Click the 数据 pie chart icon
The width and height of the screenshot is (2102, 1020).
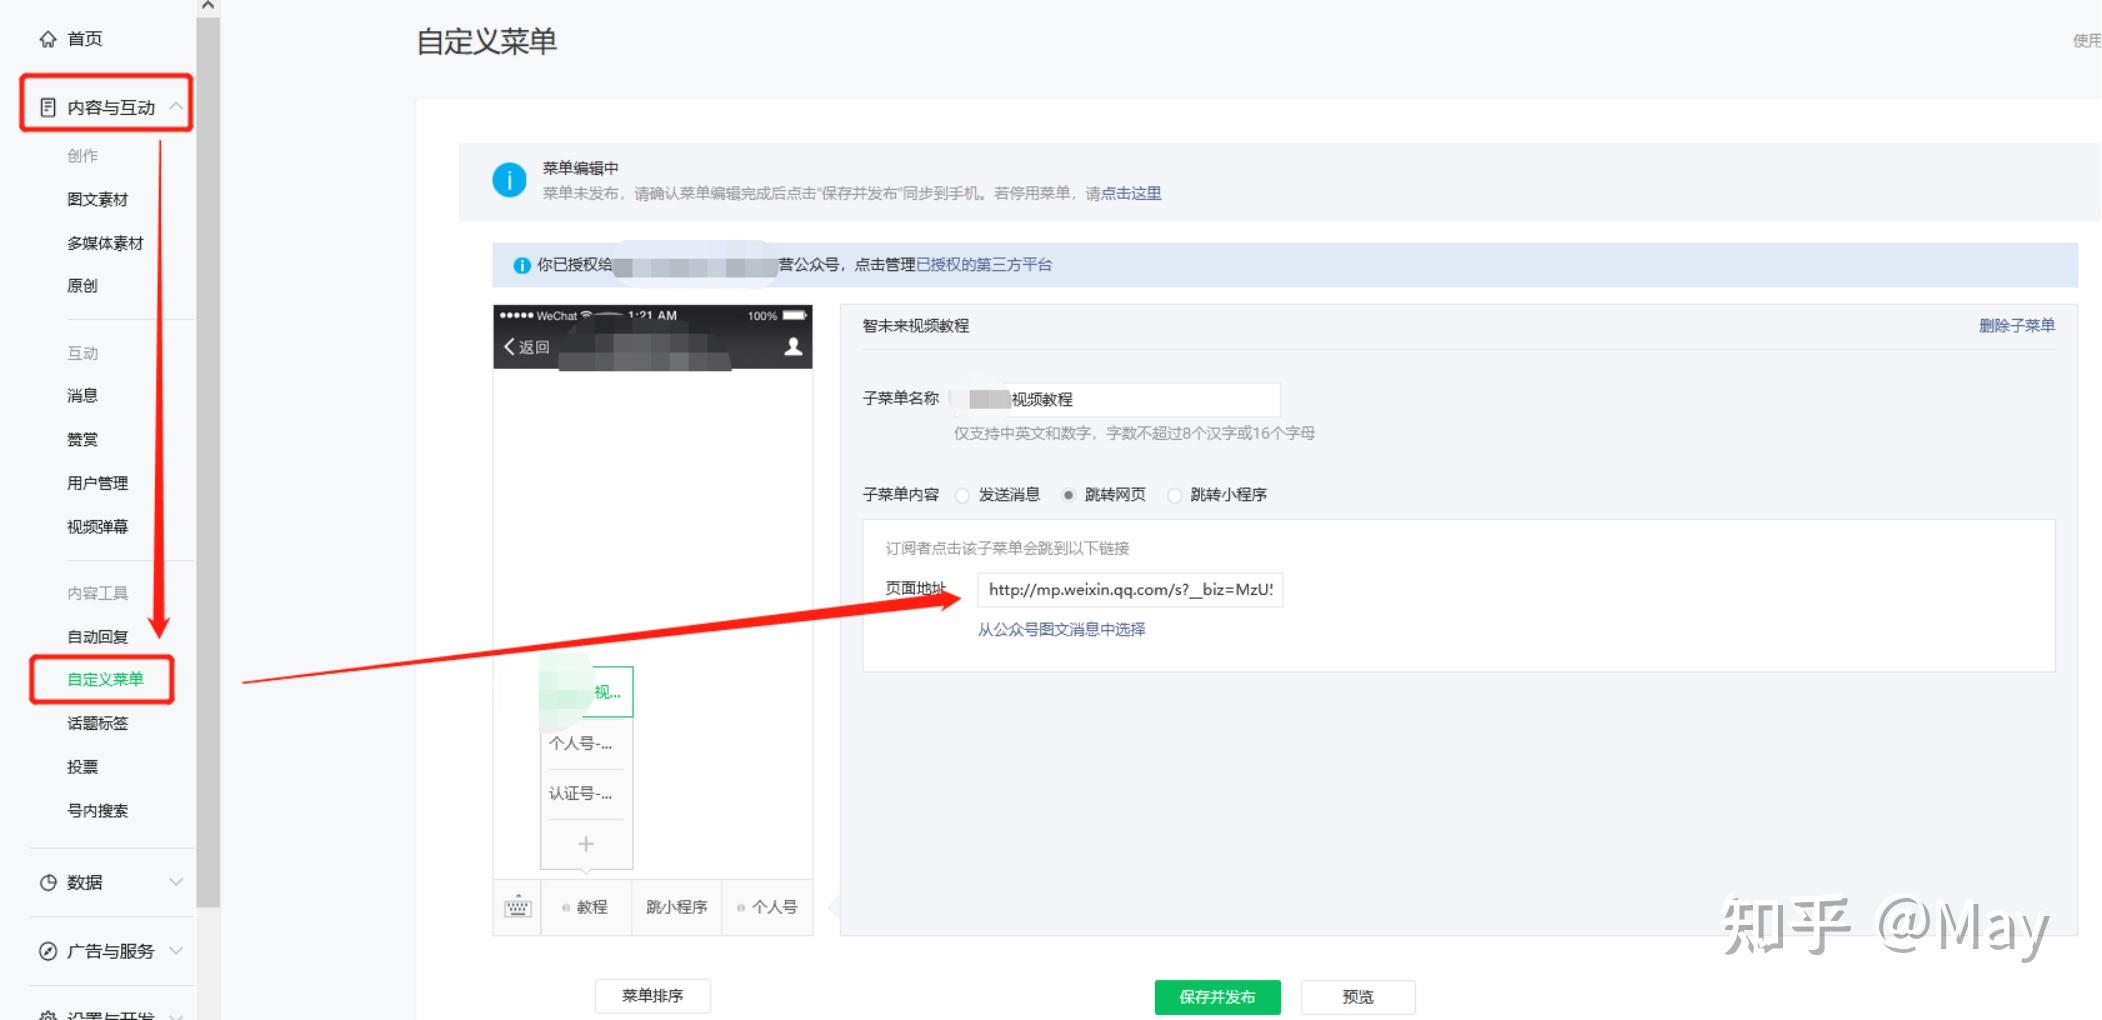point(48,882)
